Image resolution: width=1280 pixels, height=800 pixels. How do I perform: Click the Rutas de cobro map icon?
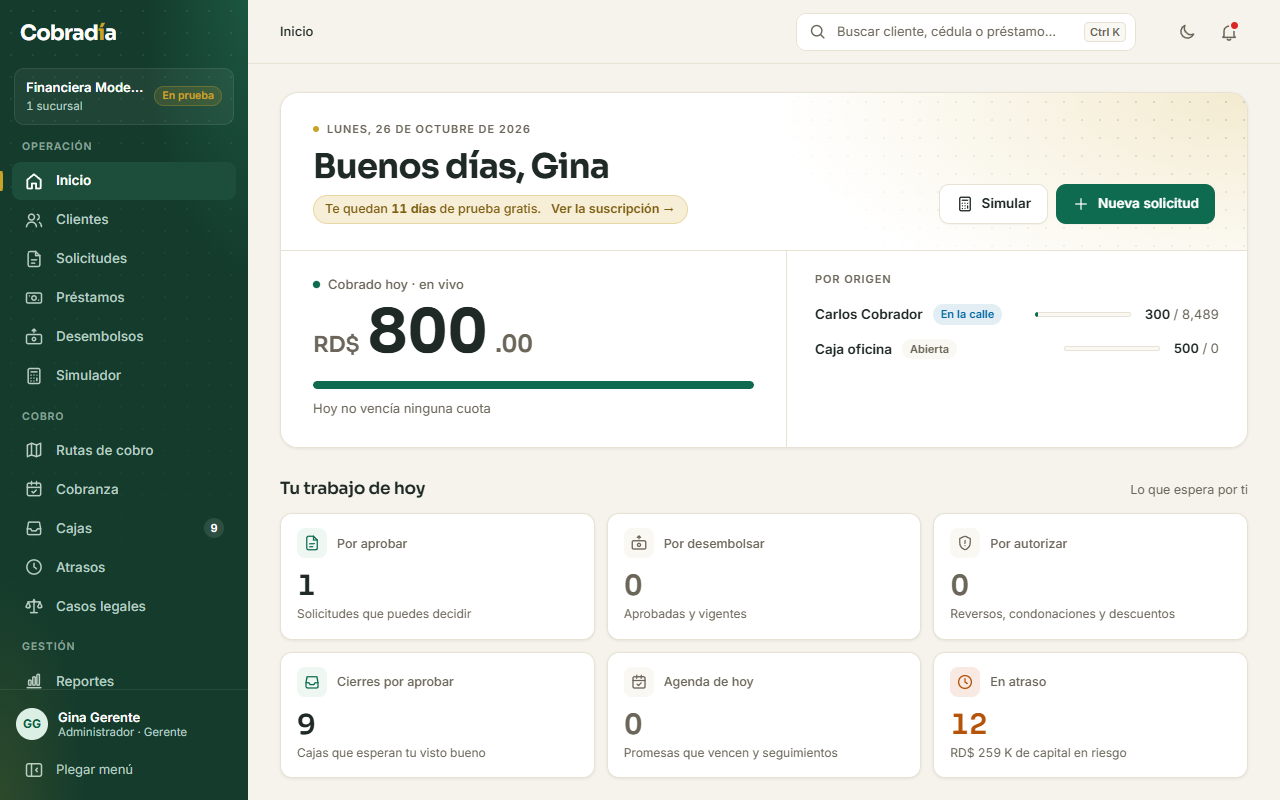pos(34,451)
